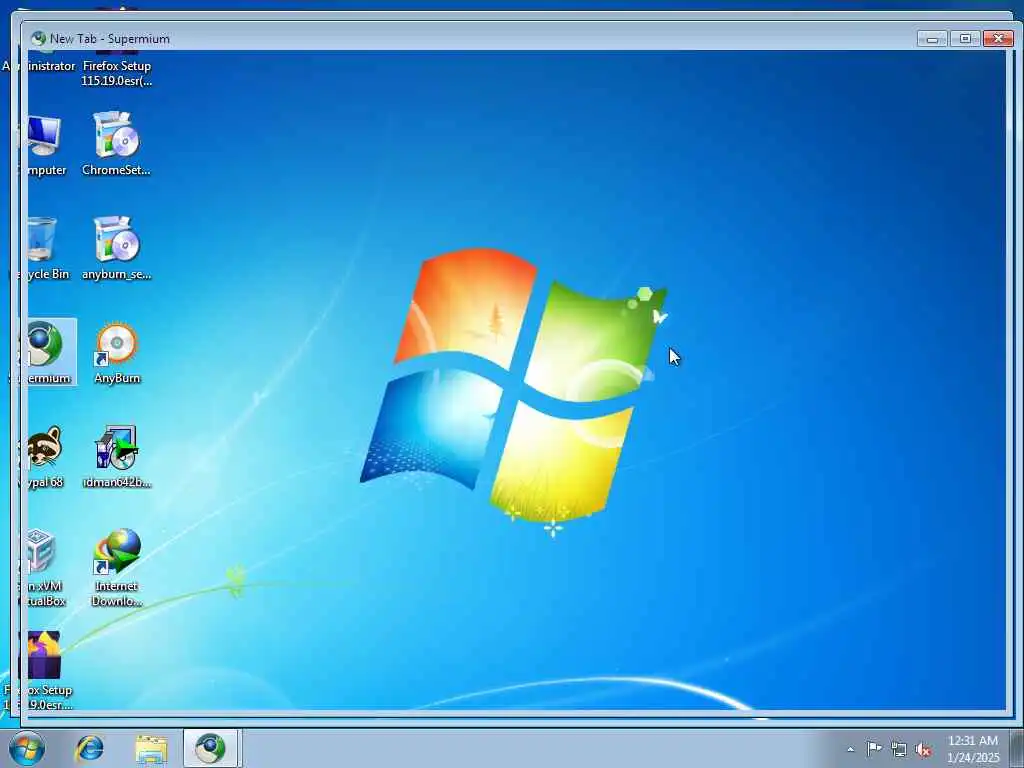The height and width of the screenshot is (768, 1024).
Task: Select the purple box Firefox Setup icon
Action: [x=44, y=656]
